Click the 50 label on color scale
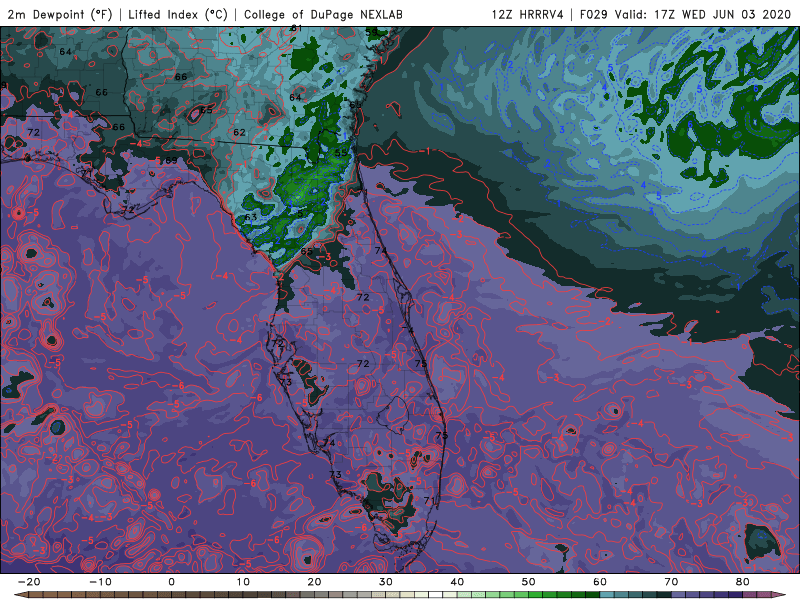The width and height of the screenshot is (800, 600). [x=529, y=582]
